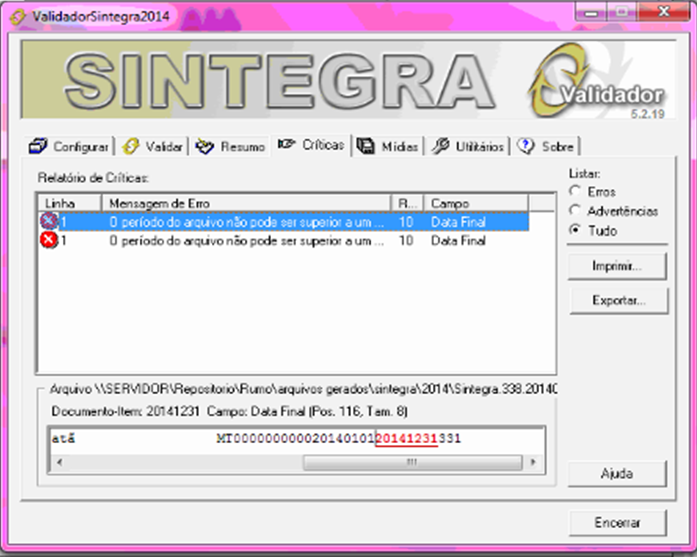Viewport: 697px width, 557px height.
Task: Click the Críticas tab pointing-hand icon
Action: point(287,144)
